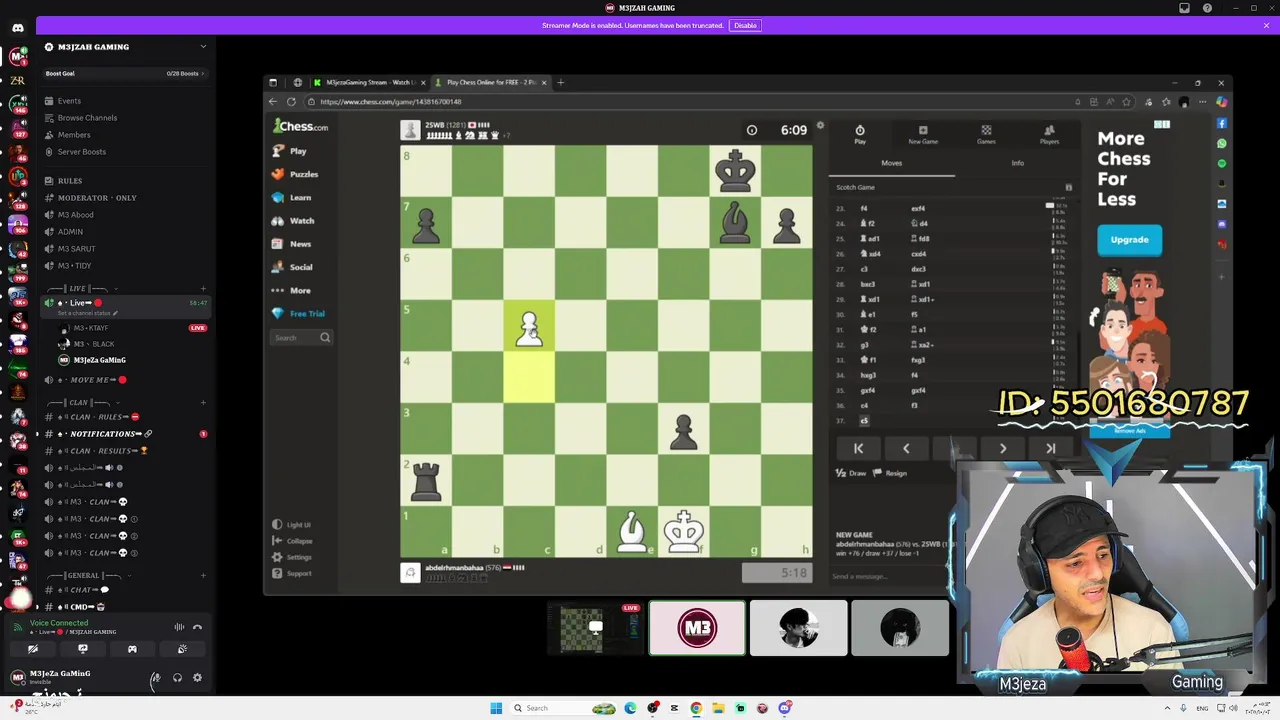
Task: Resign the chess game
Action: pos(890,473)
